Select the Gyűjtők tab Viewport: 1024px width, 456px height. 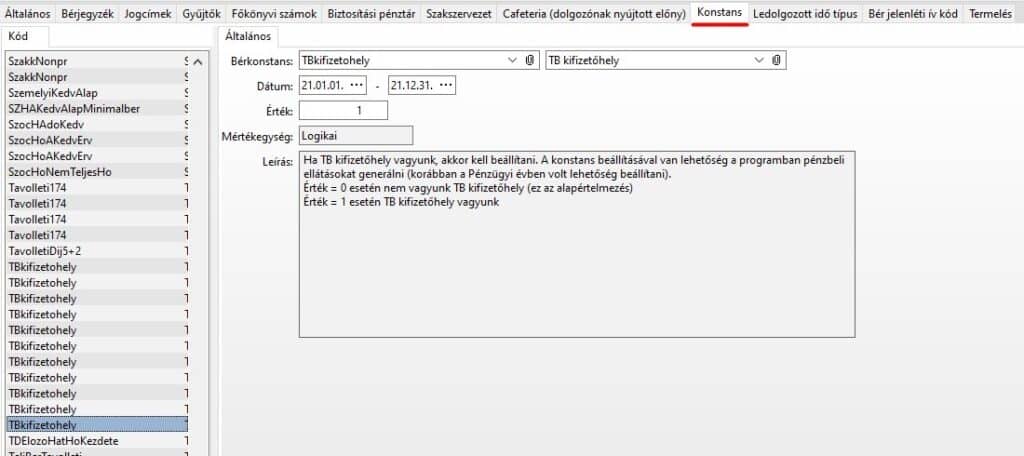point(202,13)
